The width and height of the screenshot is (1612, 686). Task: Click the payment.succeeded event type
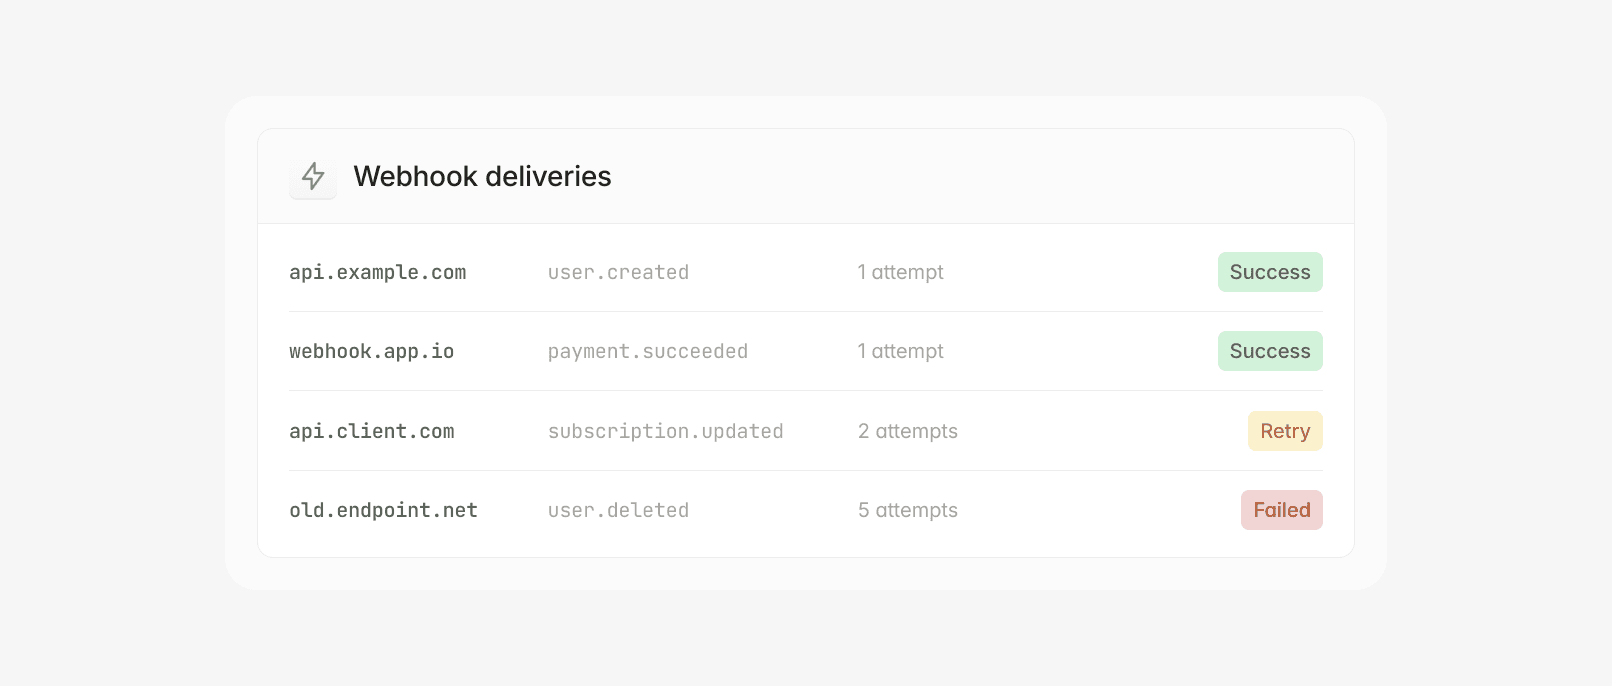(x=647, y=351)
